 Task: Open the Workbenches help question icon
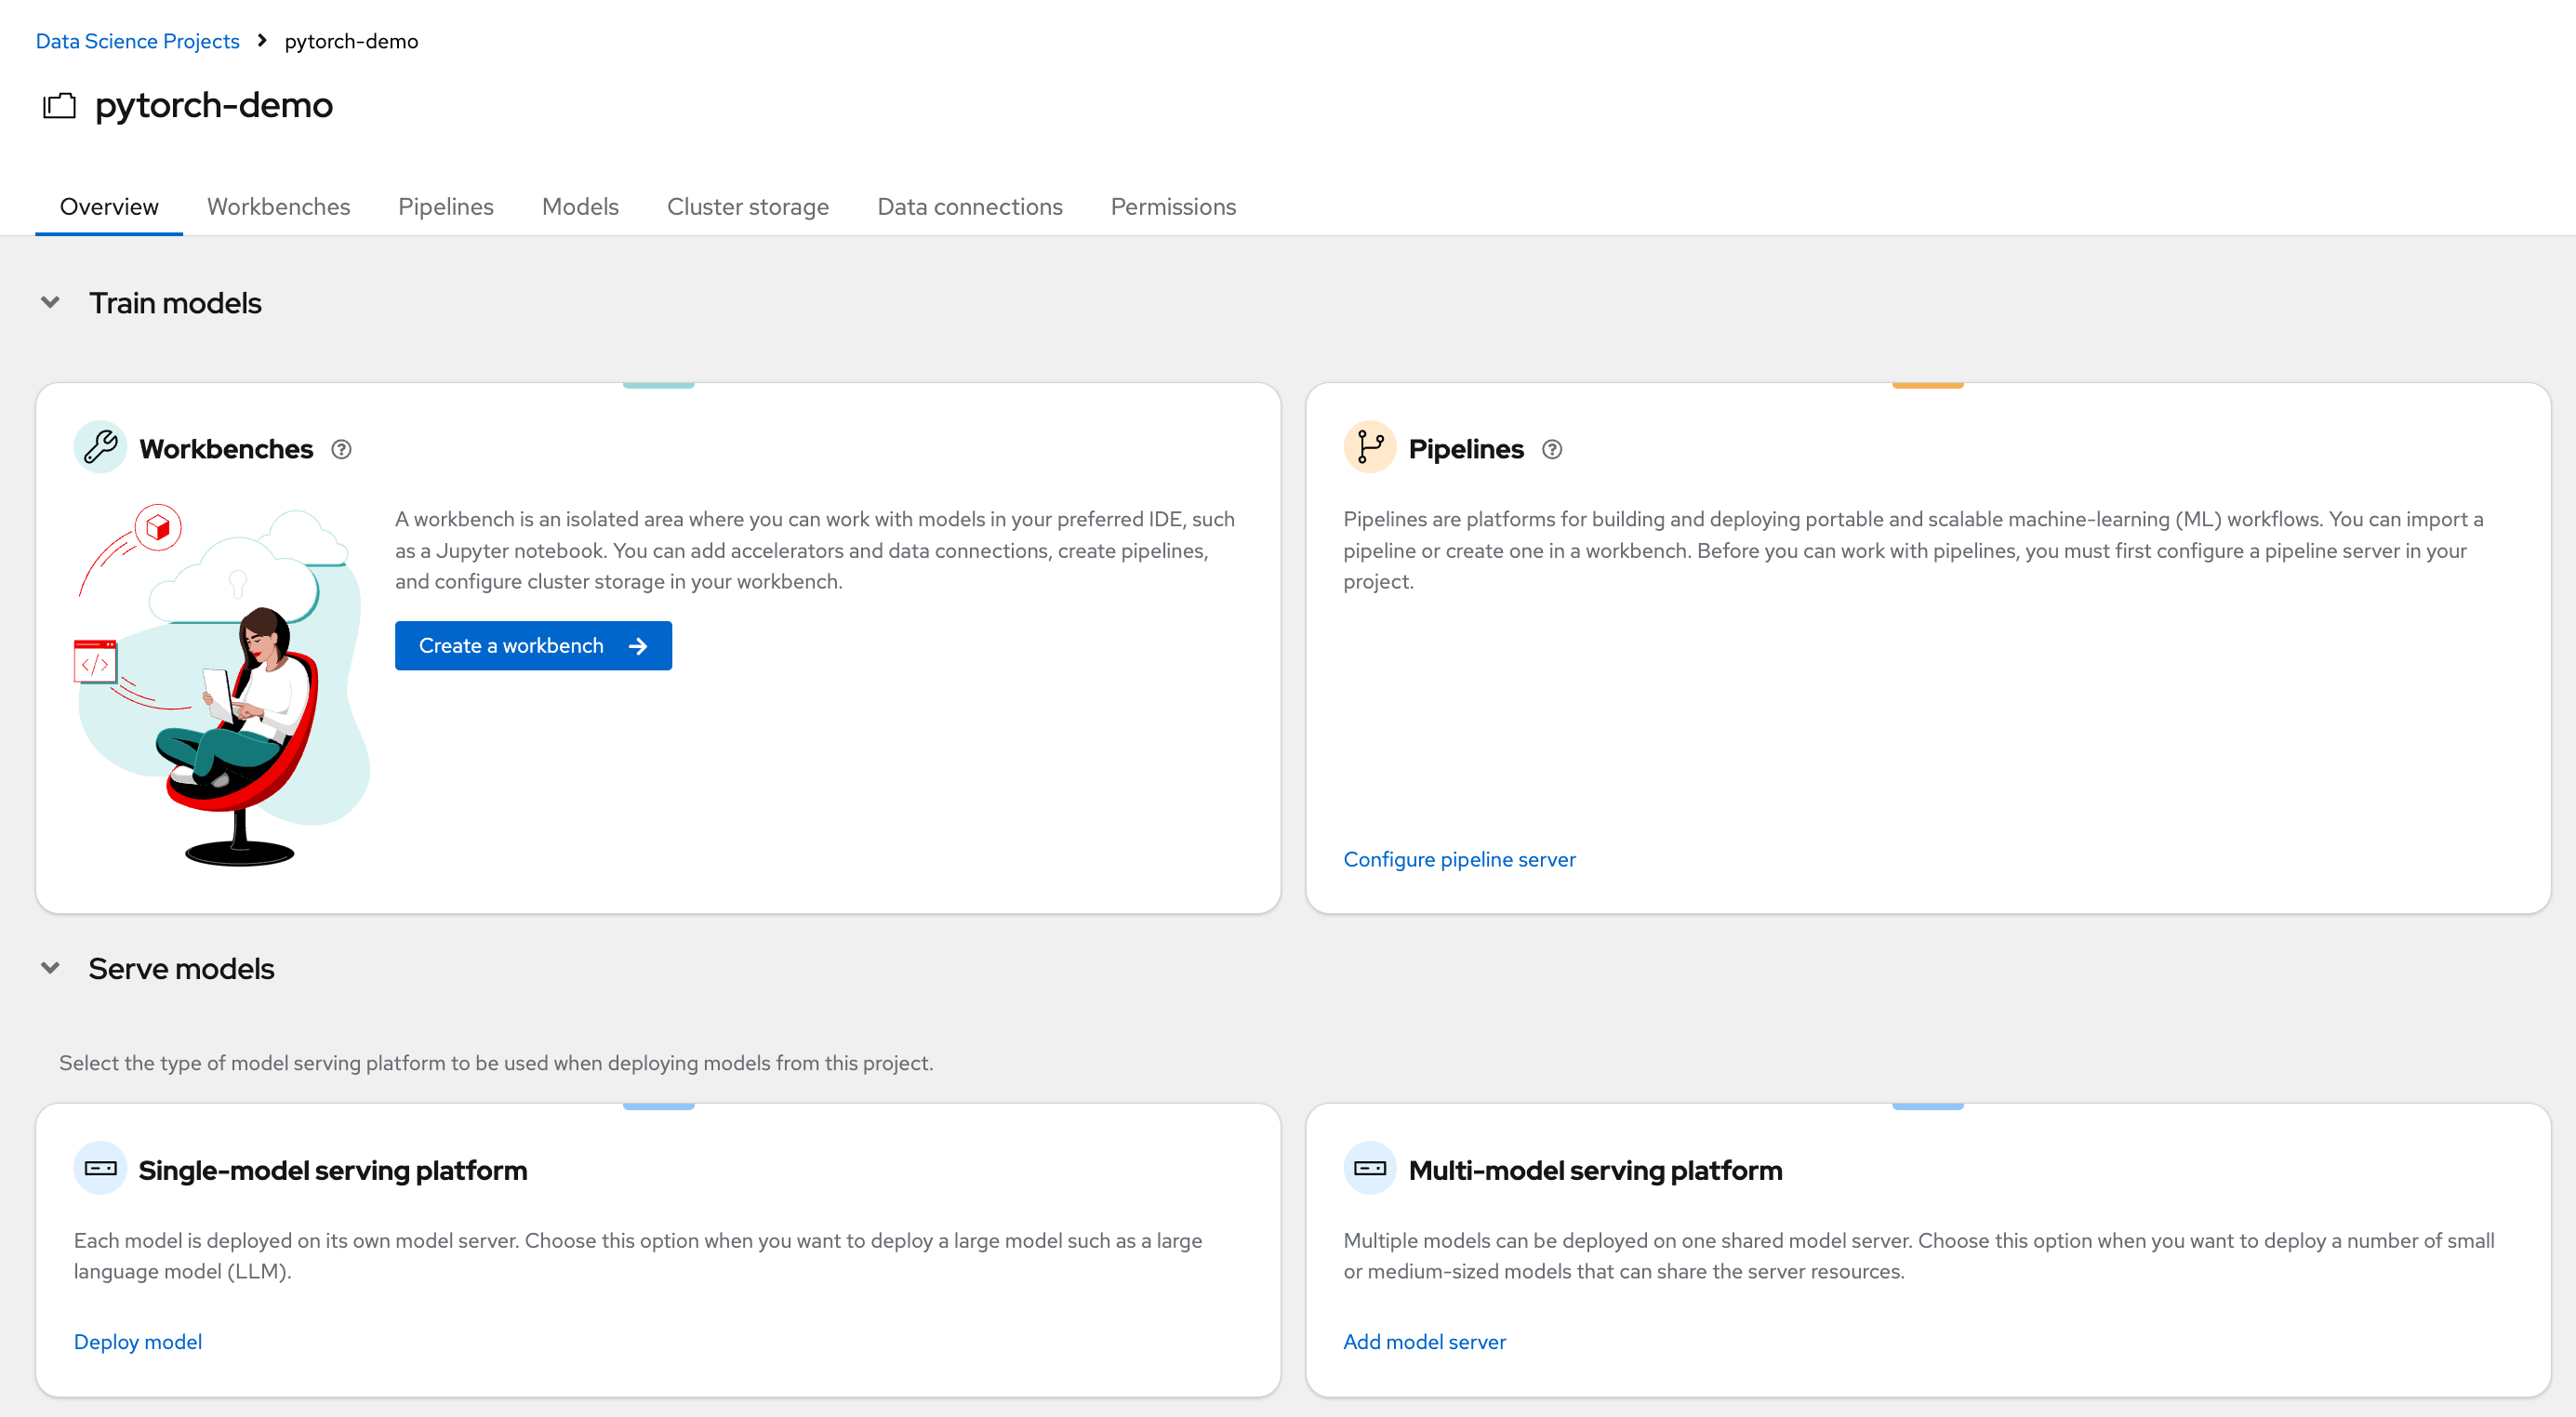click(x=341, y=449)
